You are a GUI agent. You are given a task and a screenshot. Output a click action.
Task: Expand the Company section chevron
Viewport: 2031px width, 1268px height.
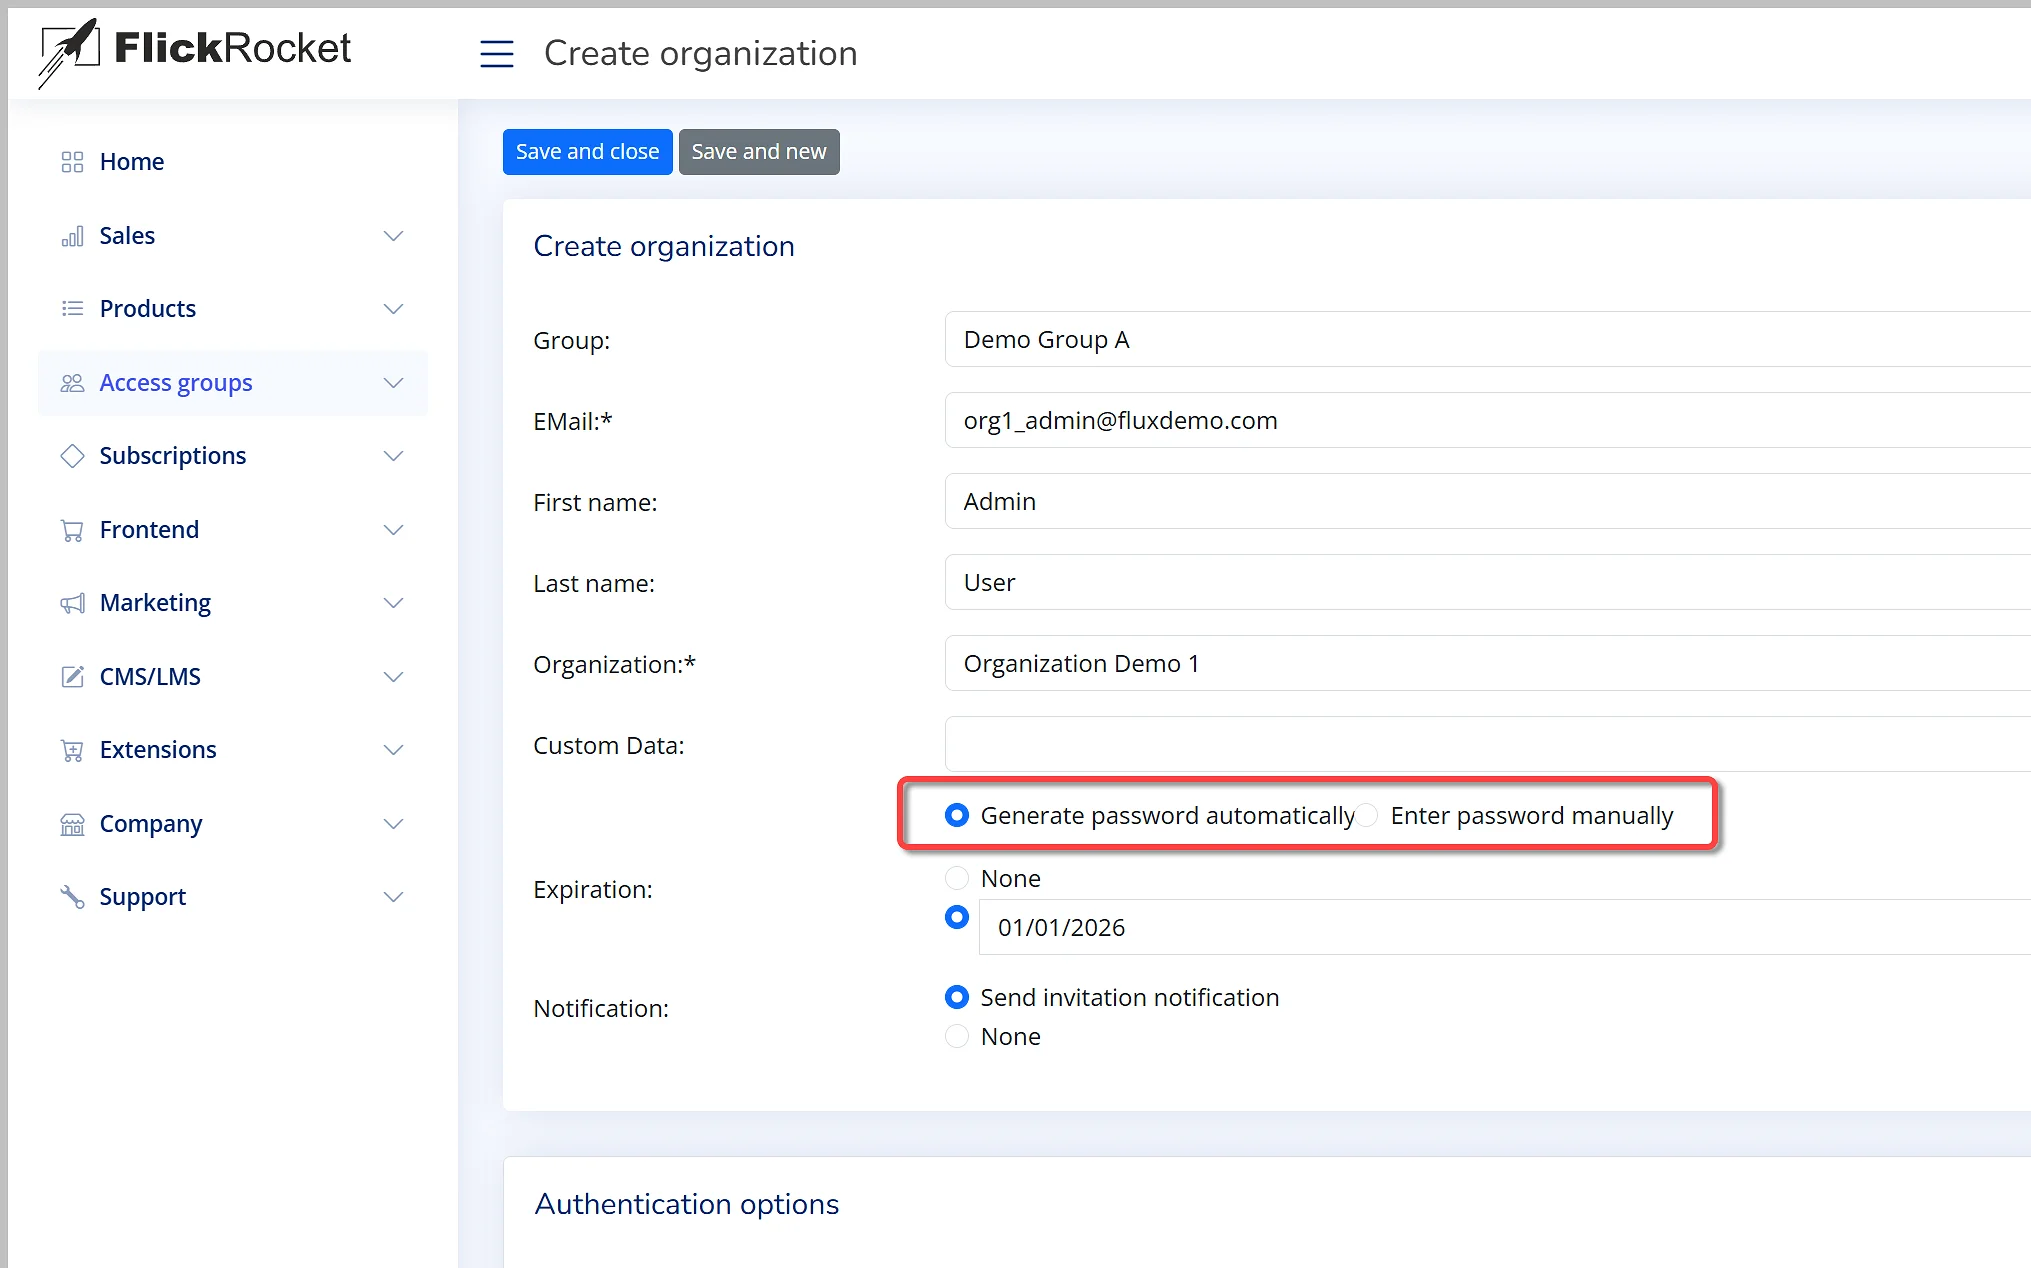(393, 824)
